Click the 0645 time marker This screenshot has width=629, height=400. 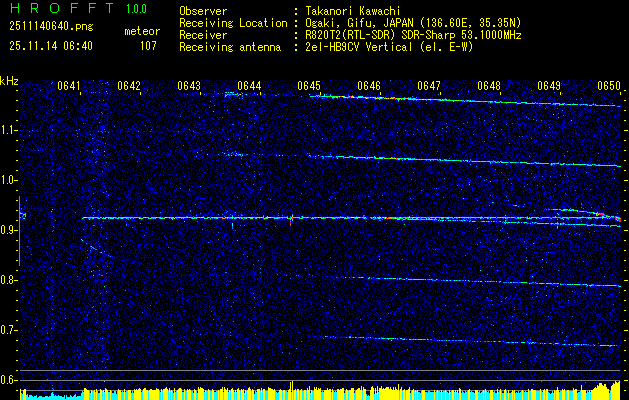[309, 86]
